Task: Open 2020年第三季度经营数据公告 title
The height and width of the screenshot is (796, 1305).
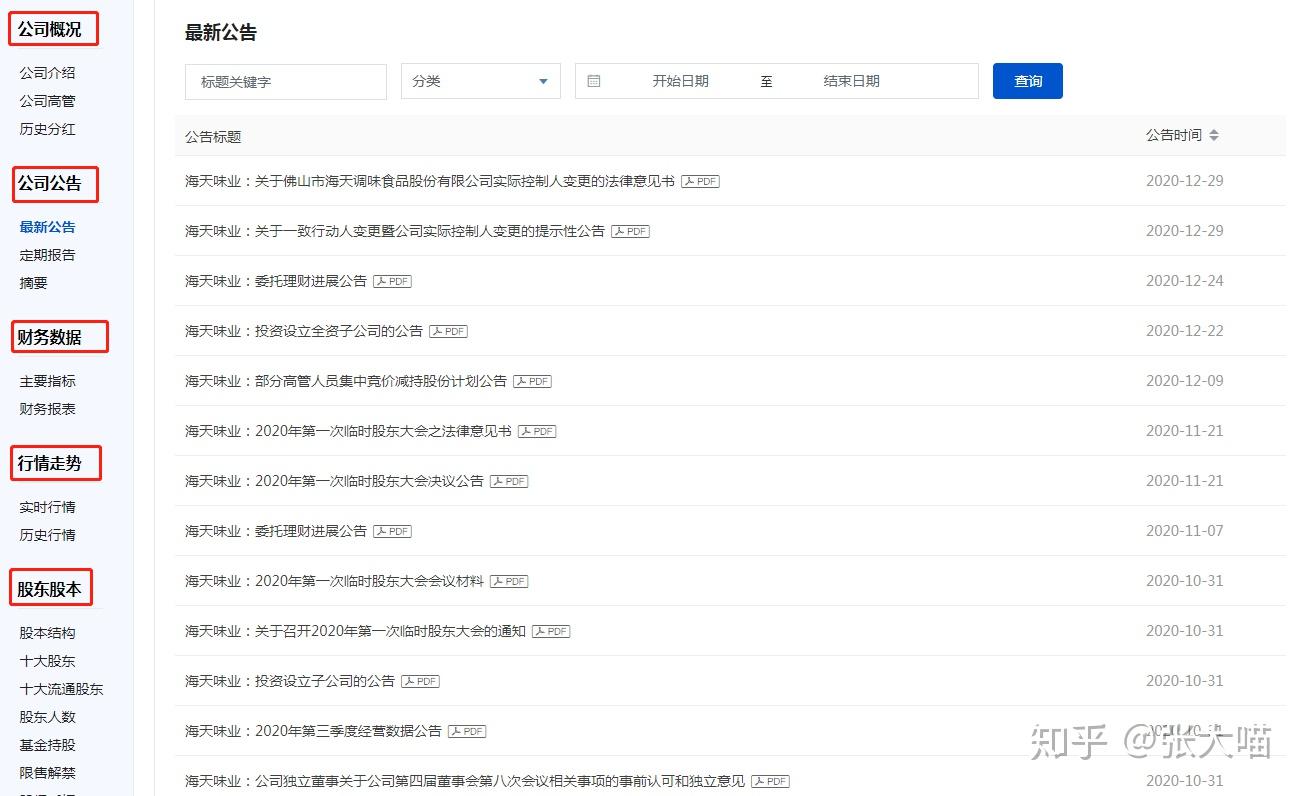Action: 313,731
